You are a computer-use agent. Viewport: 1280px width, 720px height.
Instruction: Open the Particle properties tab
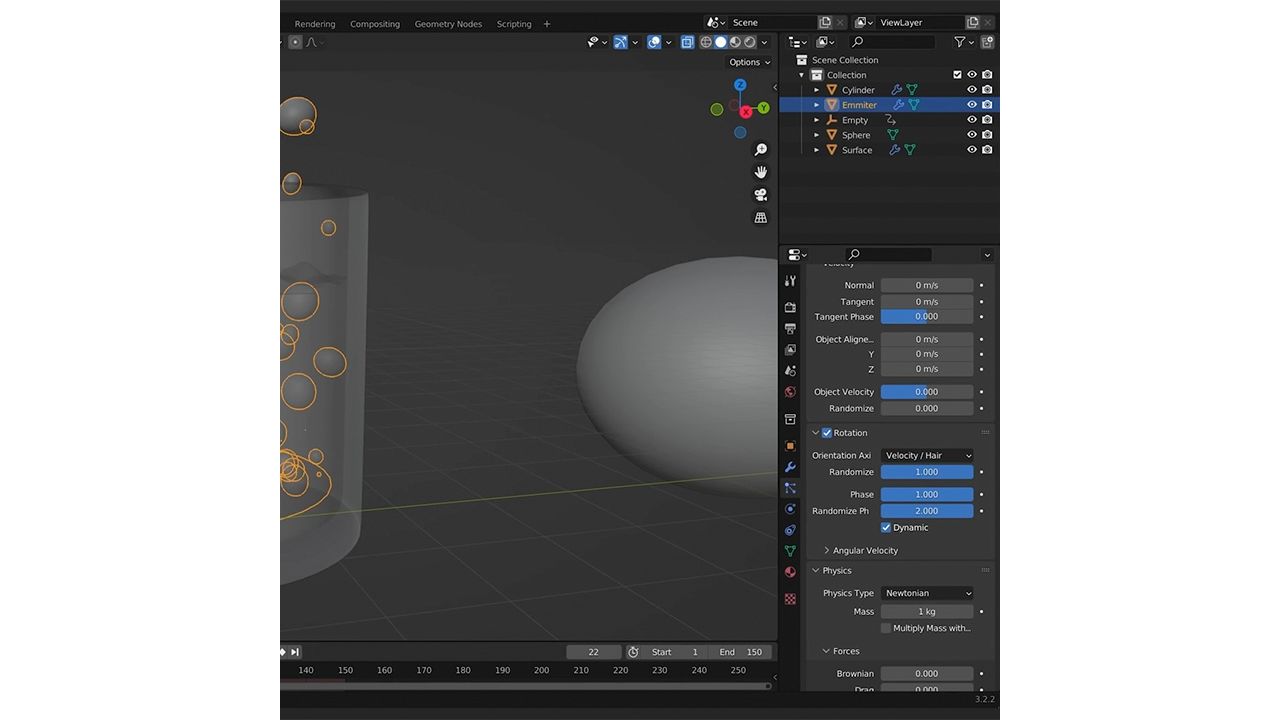(x=790, y=488)
